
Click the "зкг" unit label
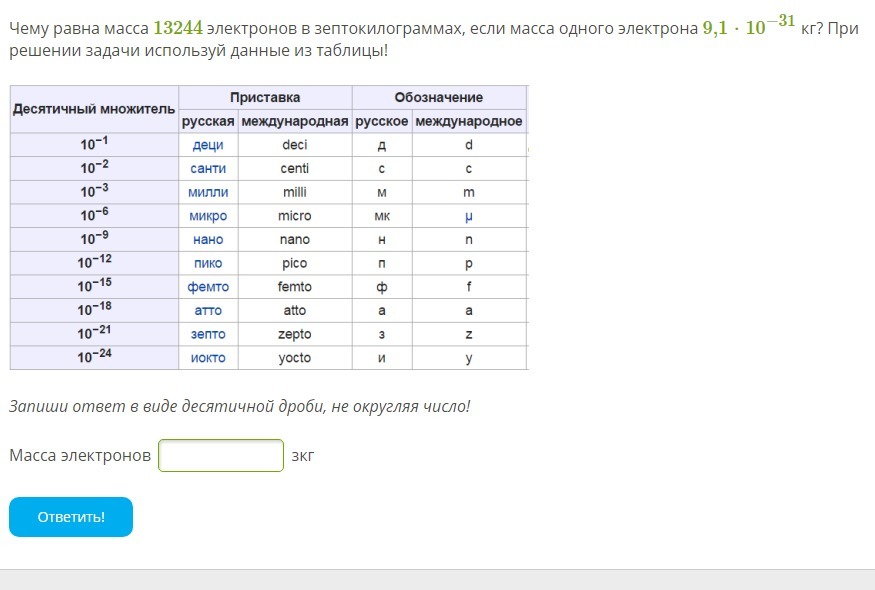(303, 456)
